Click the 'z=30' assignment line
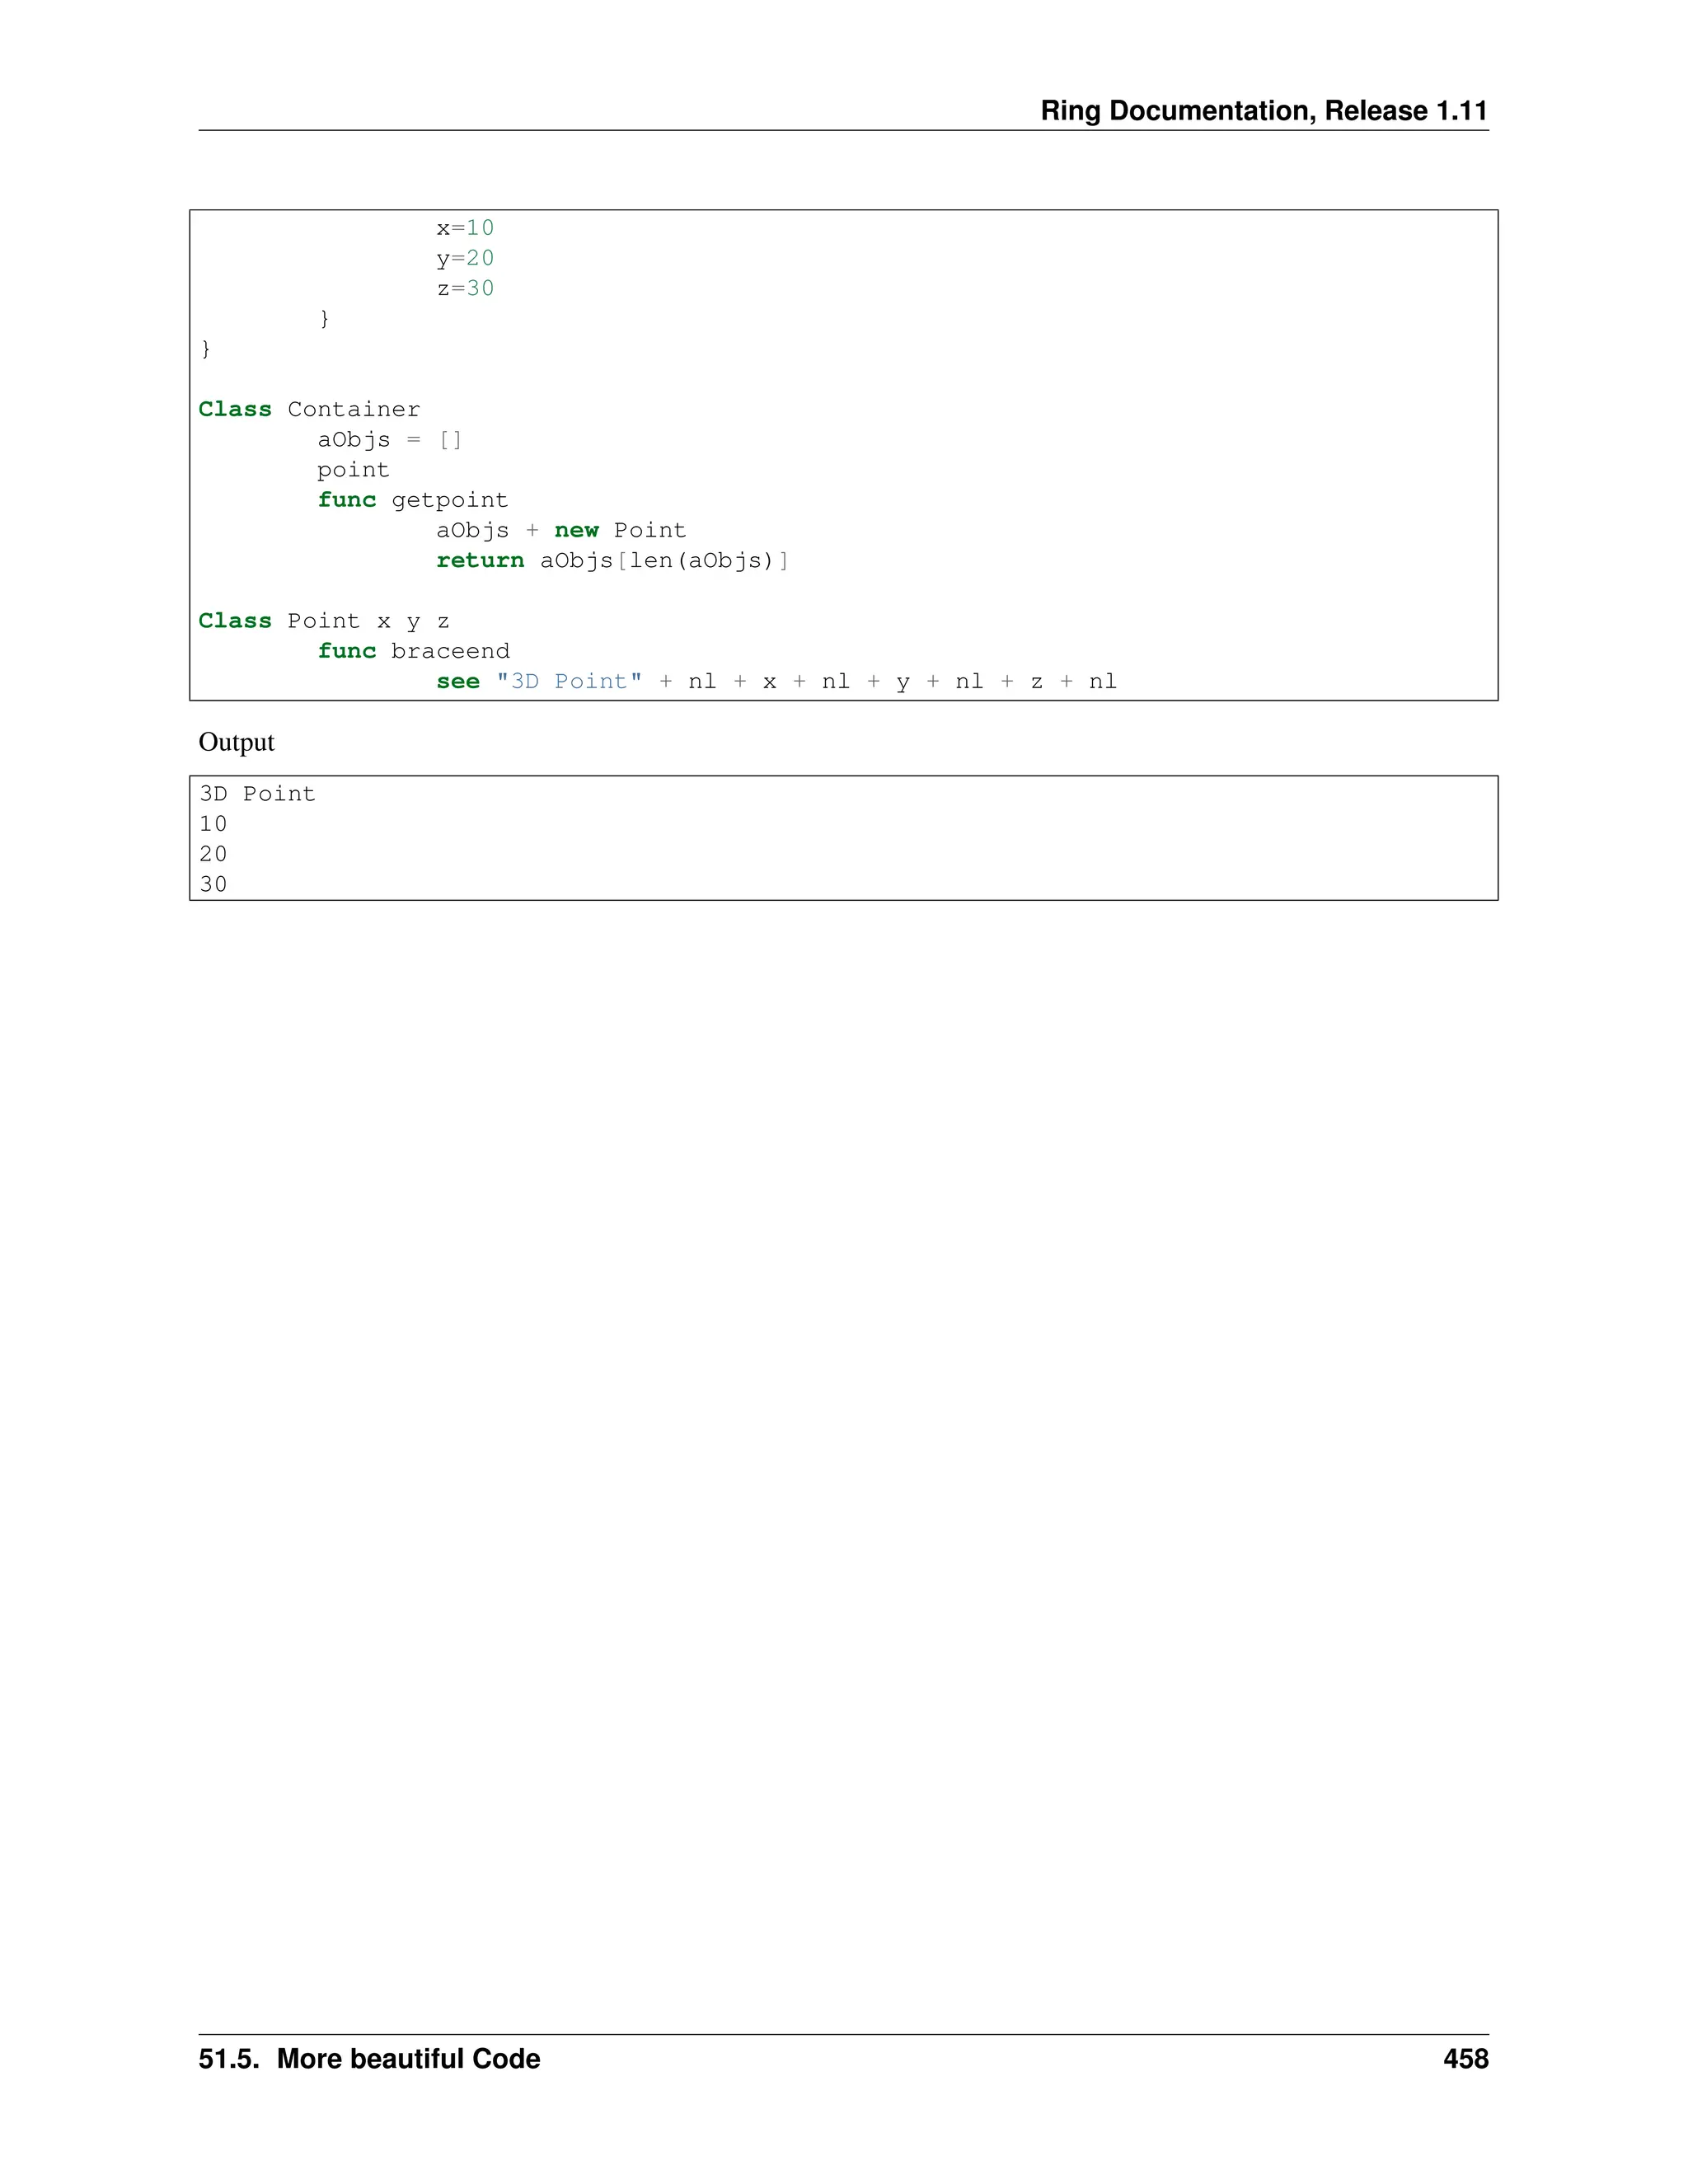The image size is (1688, 2184). tap(465, 288)
